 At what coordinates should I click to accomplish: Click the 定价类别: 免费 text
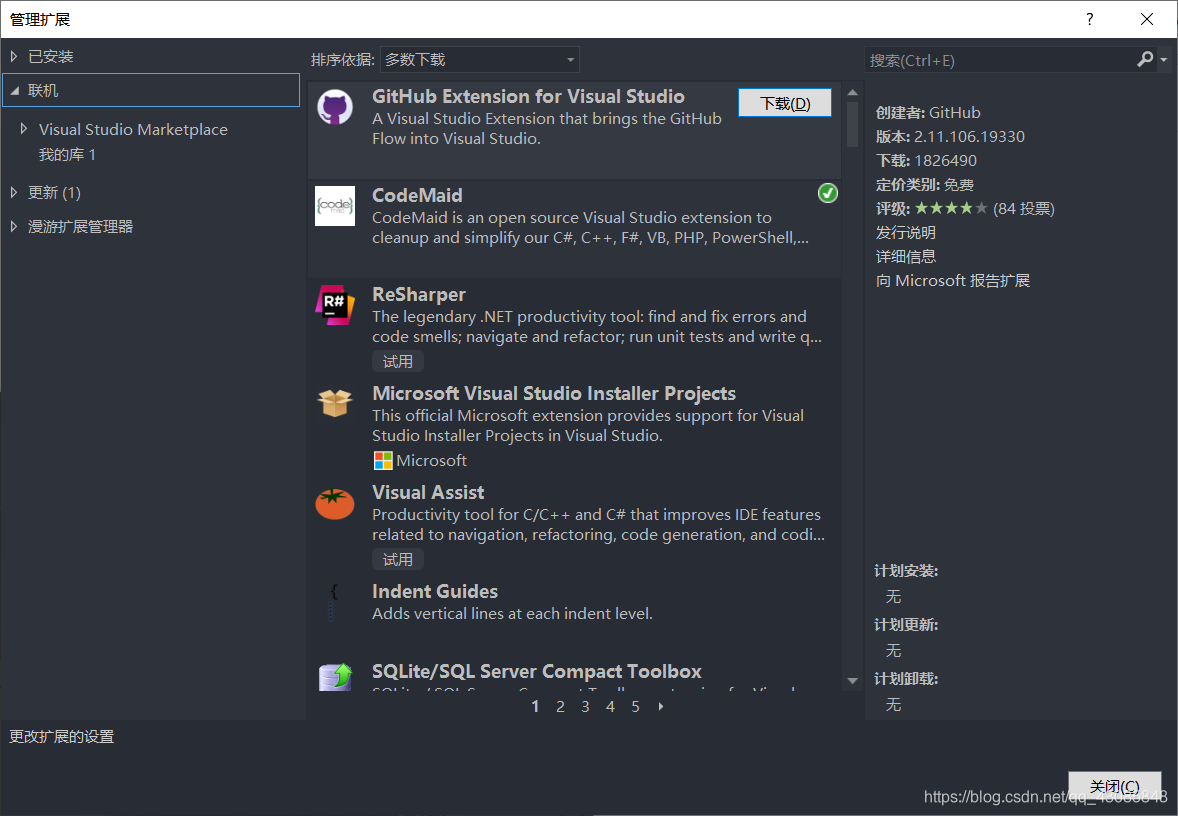pos(924,185)
